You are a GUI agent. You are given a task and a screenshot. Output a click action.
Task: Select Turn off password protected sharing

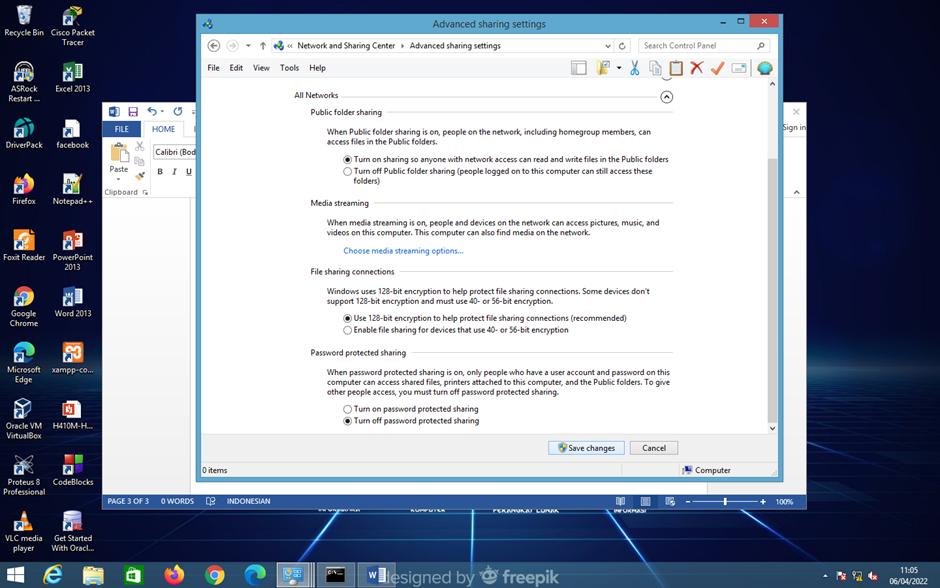pos(347,421)
